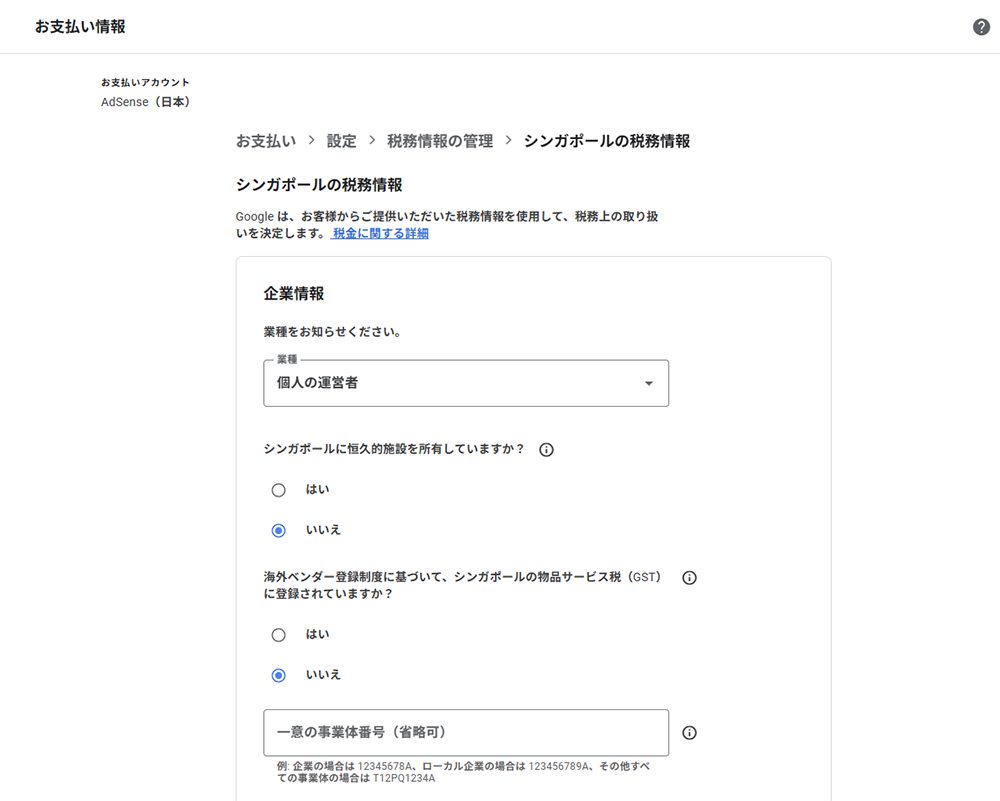Click chevron between お支払い and 設定

312,141
